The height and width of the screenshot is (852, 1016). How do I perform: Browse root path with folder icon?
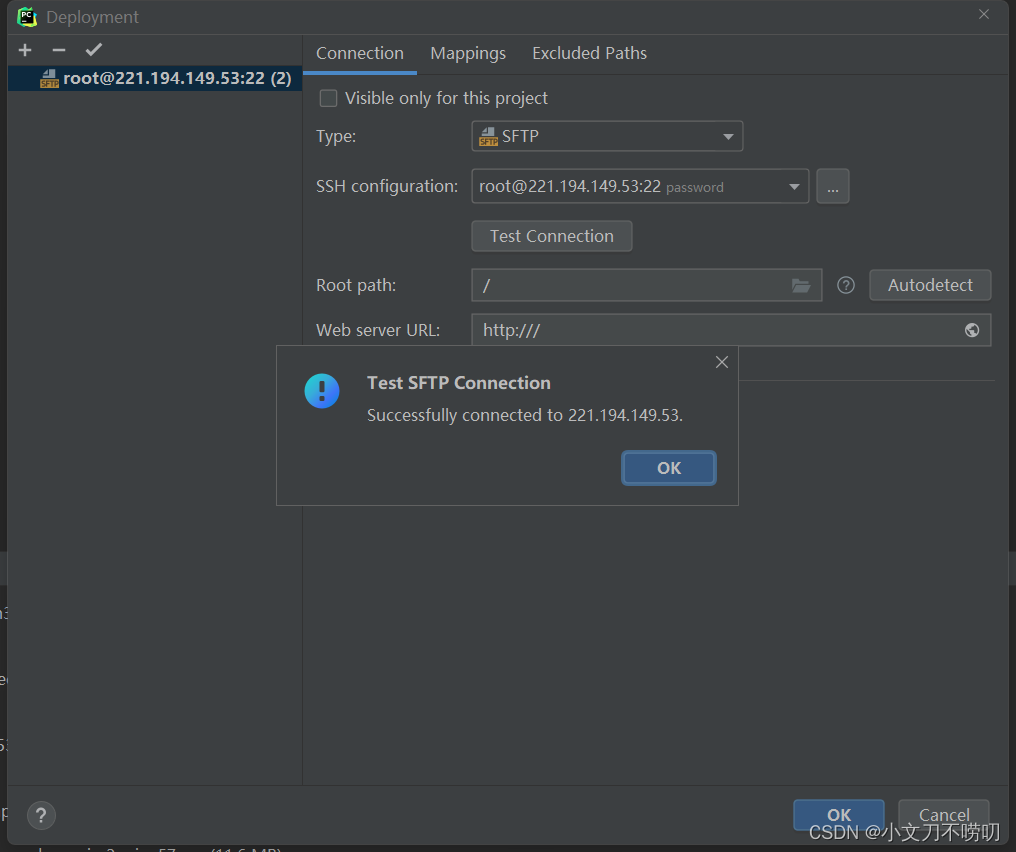[801, 285]
